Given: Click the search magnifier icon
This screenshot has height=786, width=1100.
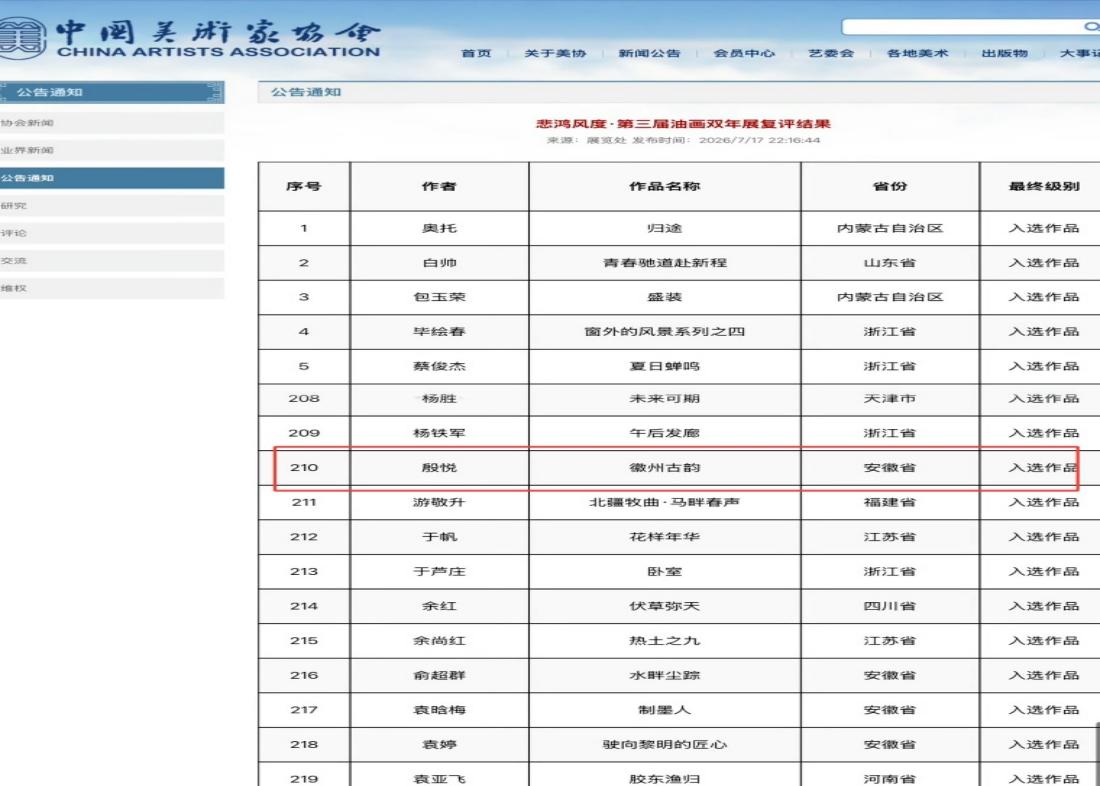Looking at the screenshot, I should click(1092, 27).
